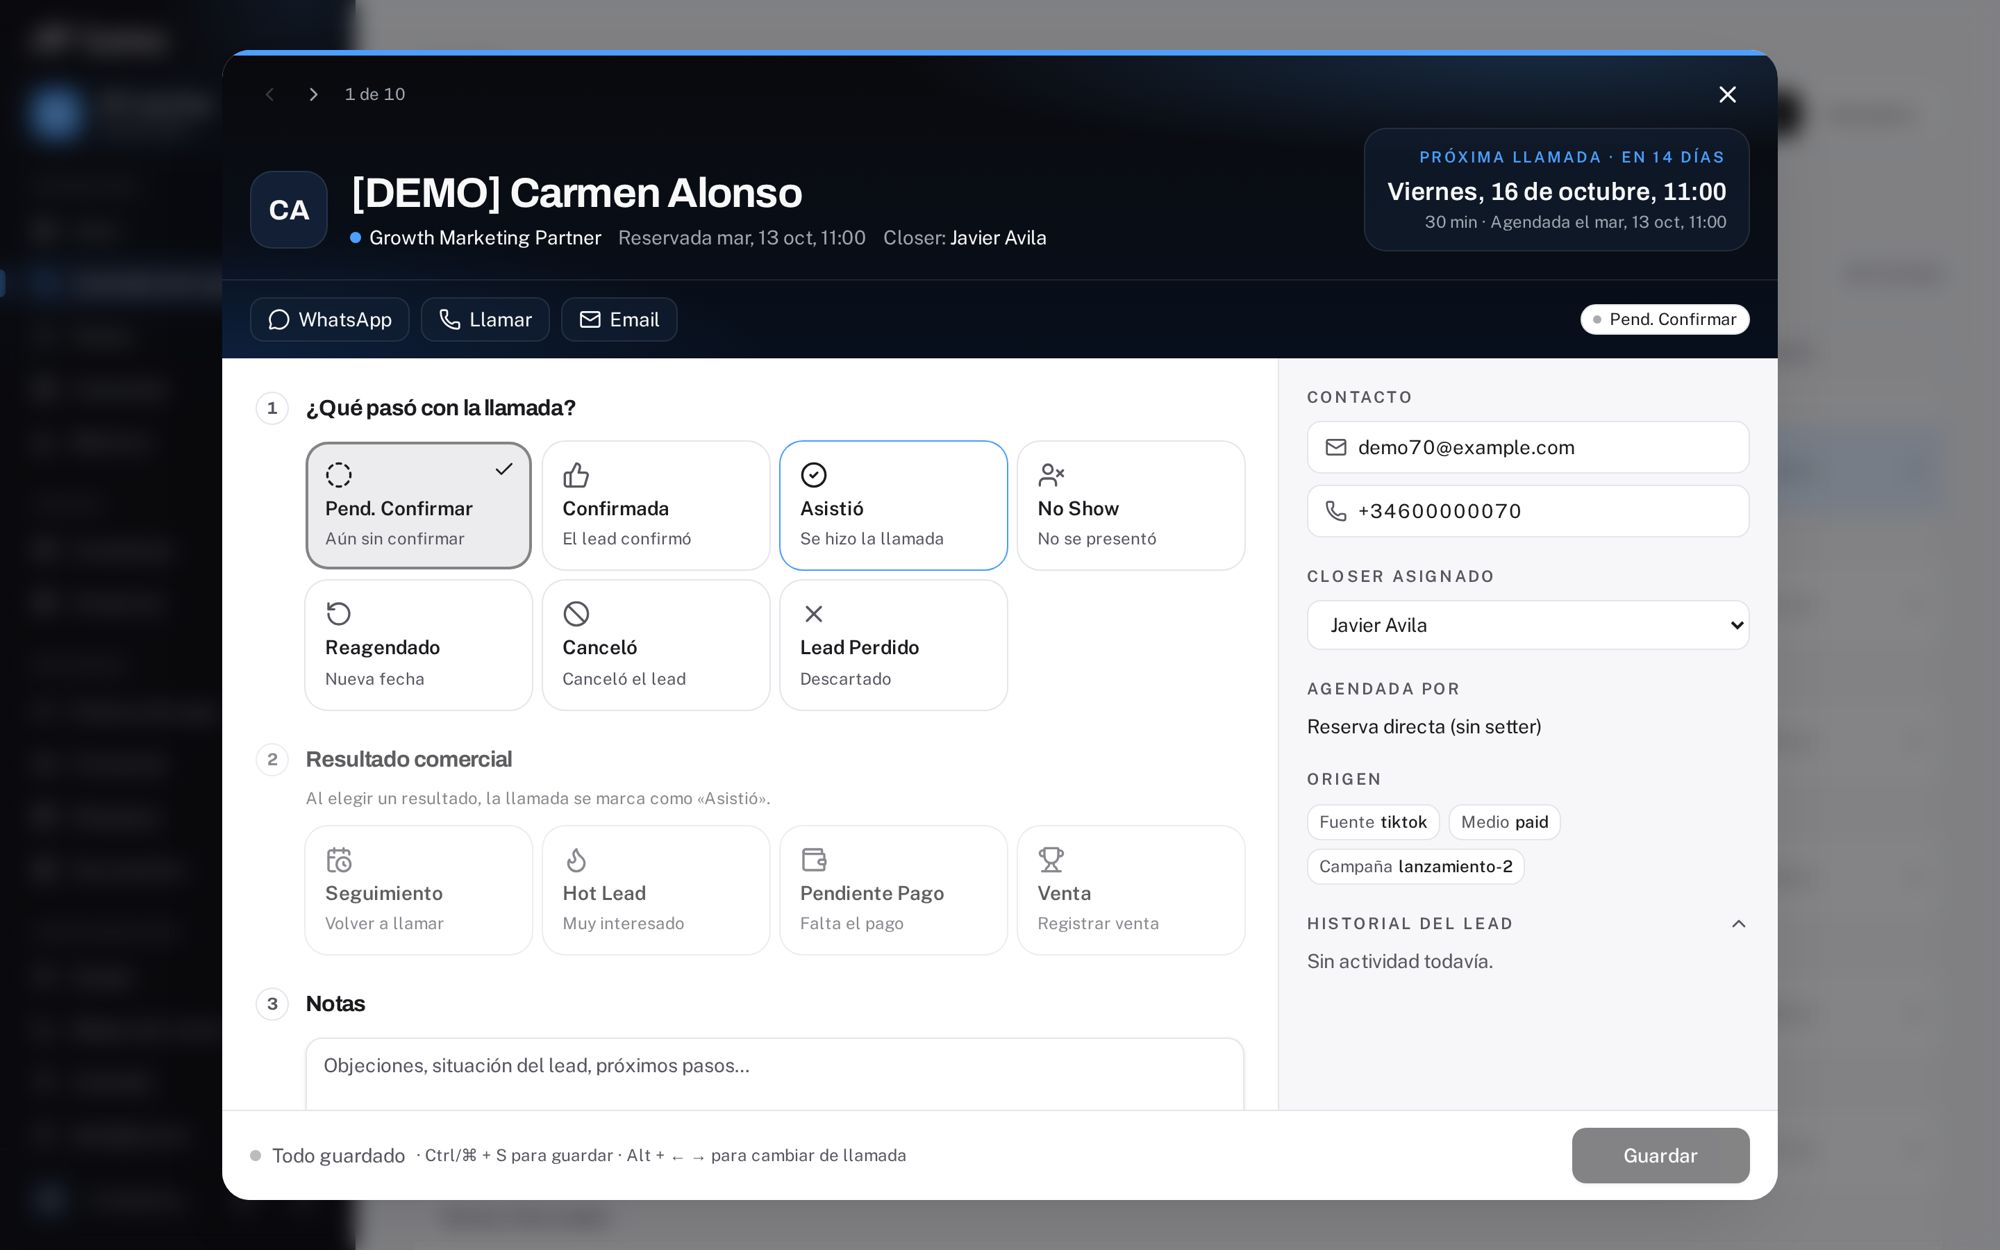
Task: Go to the next call with right chevron
Action: [313, 94]
